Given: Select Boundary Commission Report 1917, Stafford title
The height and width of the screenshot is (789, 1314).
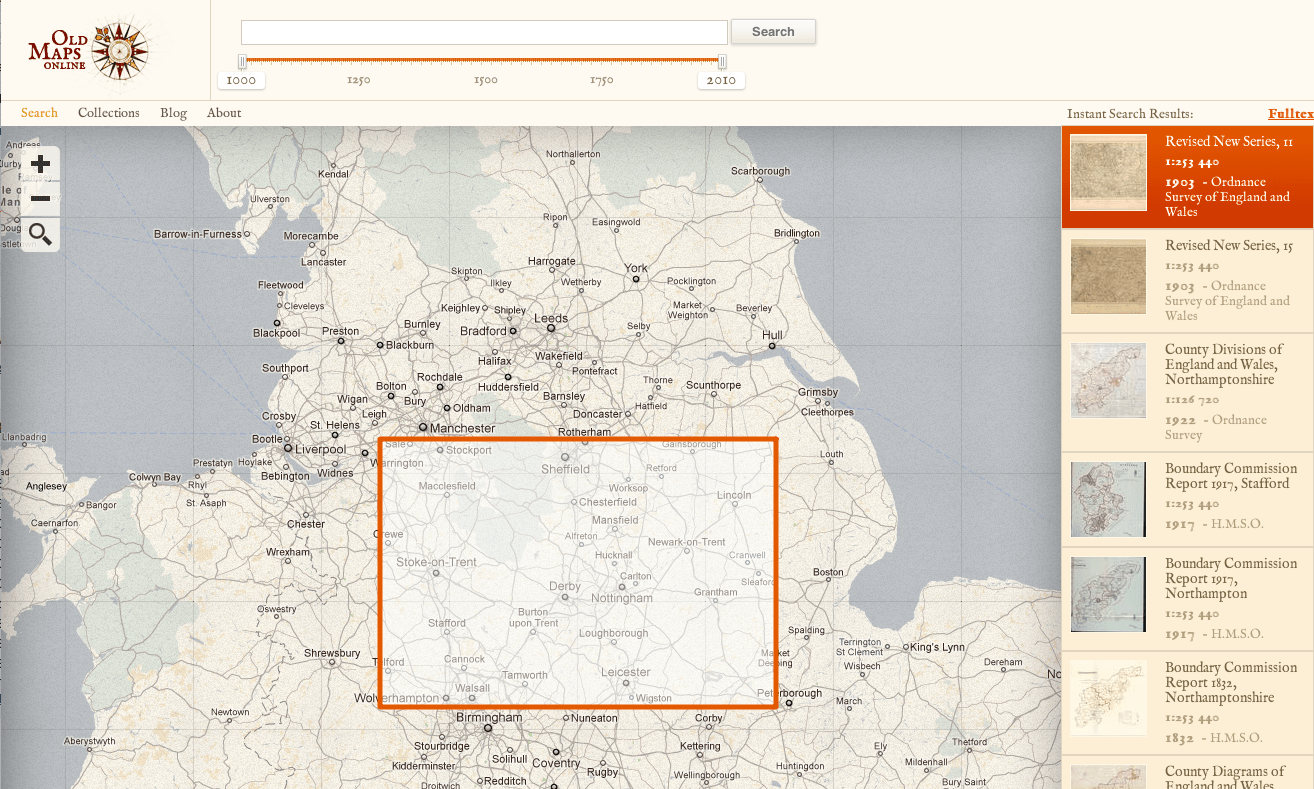Looking at the screenshot, I should pyautogui.click(x=1231, y=476).
